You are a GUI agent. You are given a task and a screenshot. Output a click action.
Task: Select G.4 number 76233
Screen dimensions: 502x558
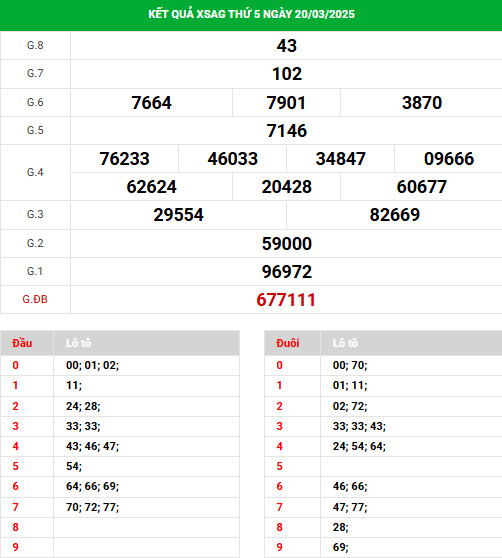[x=125, y=159]
